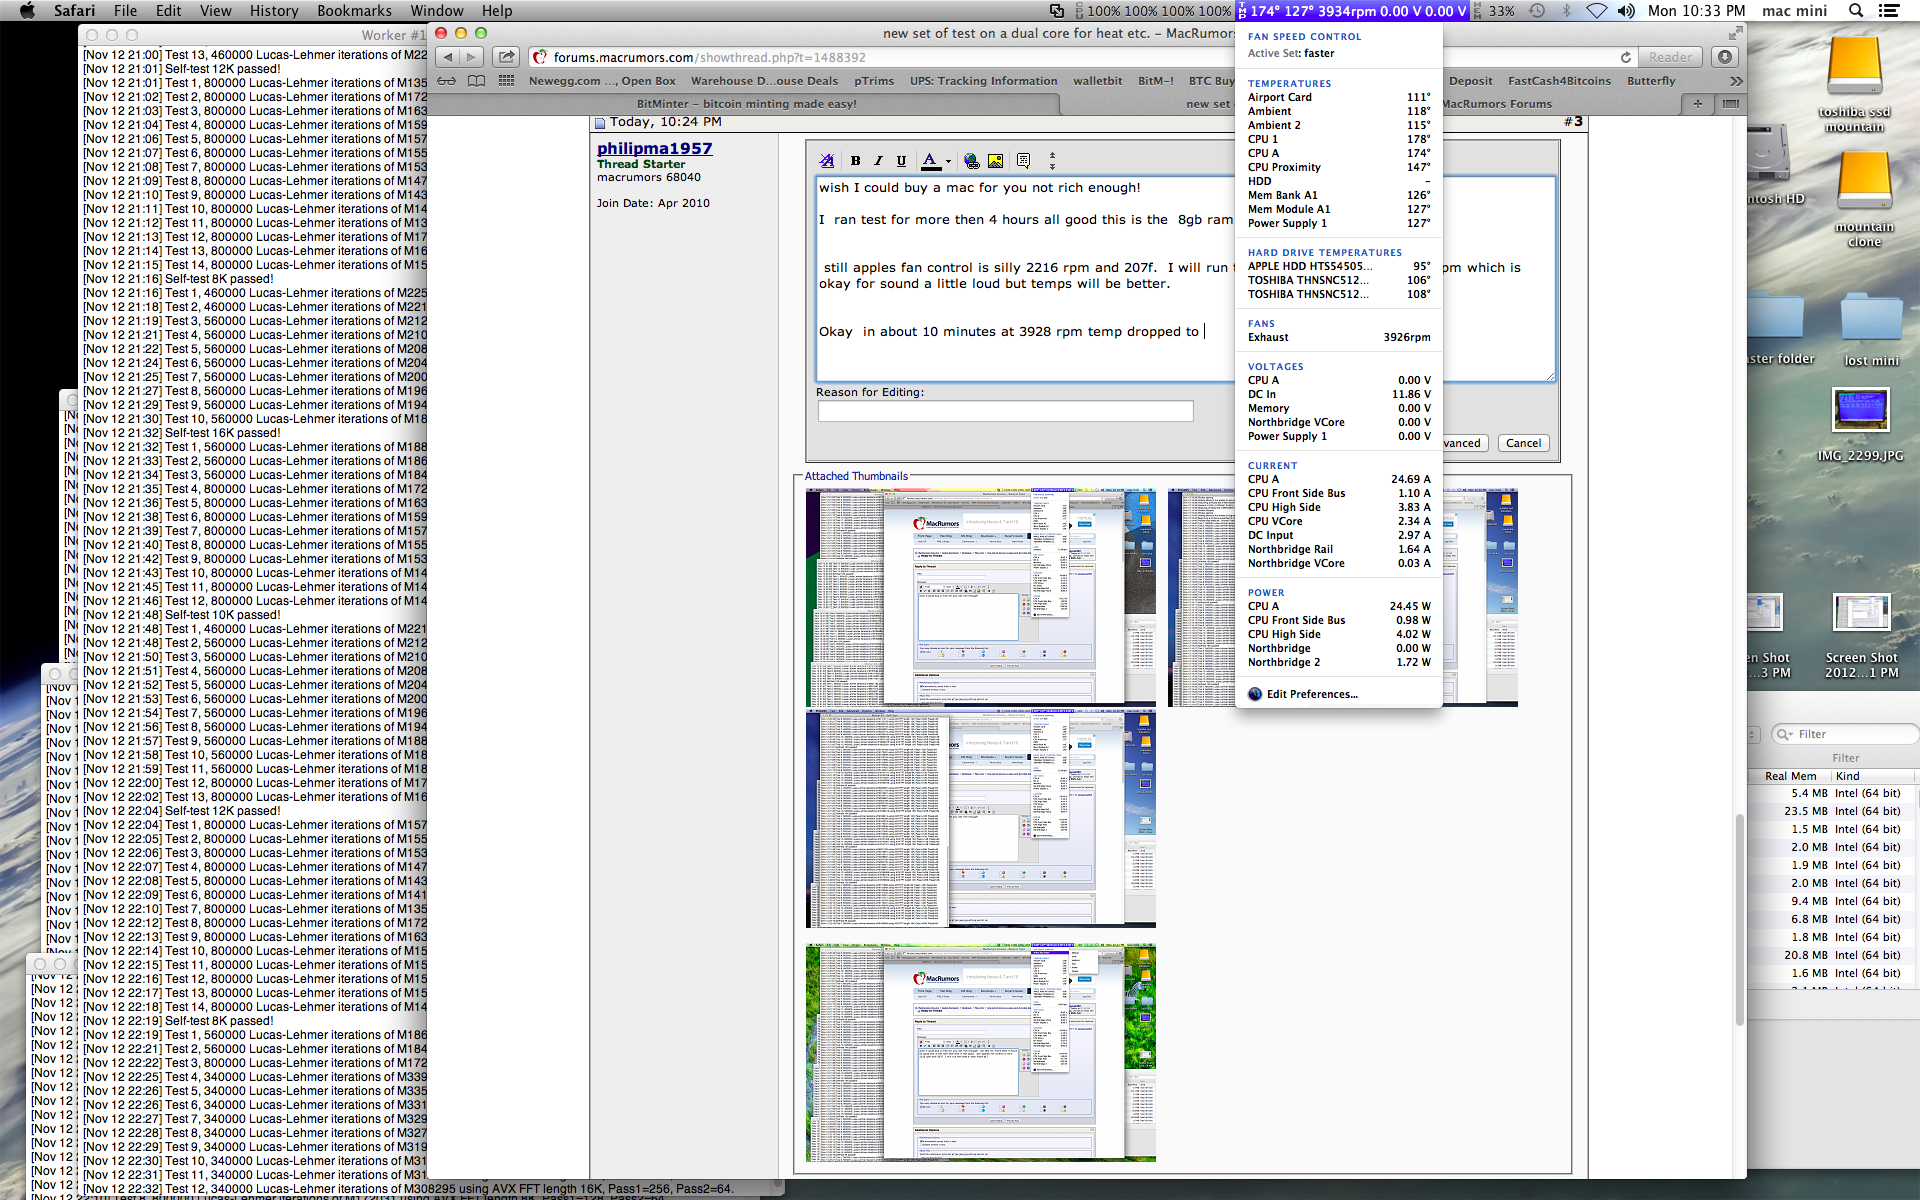Viewport: 1920px width, 1200px height.
Task: Click the Remove Text Formatting icon
Action: tap(826, 161)
